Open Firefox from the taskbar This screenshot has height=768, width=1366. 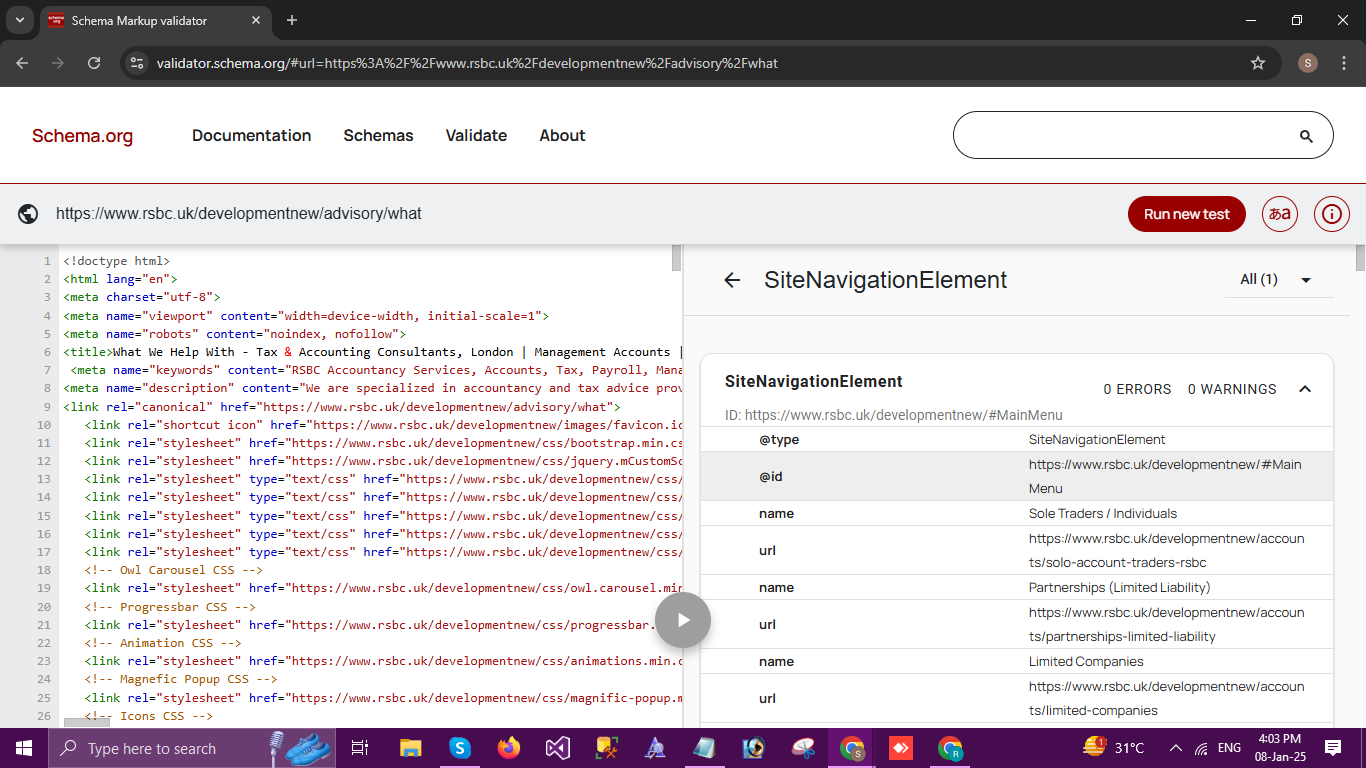pyautogui.click(x=509, y=748)
